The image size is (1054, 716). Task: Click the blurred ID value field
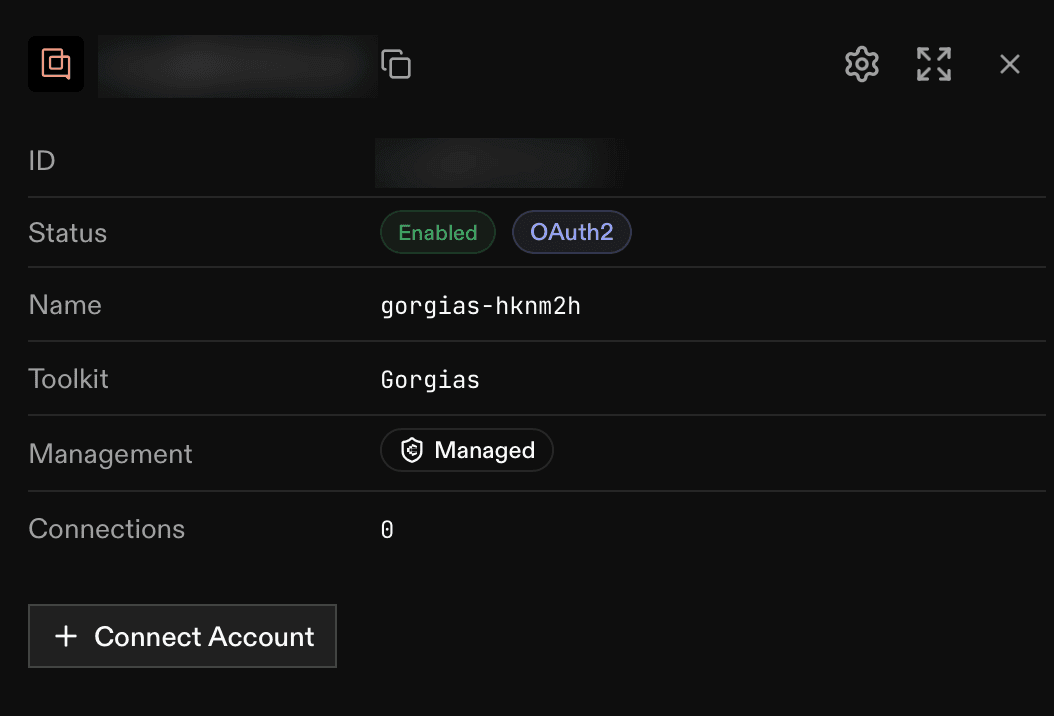coord(499,162)
